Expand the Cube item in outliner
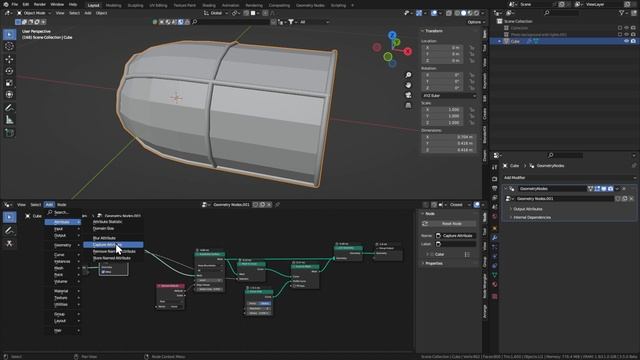640x360 pixels. click(499, 41)
